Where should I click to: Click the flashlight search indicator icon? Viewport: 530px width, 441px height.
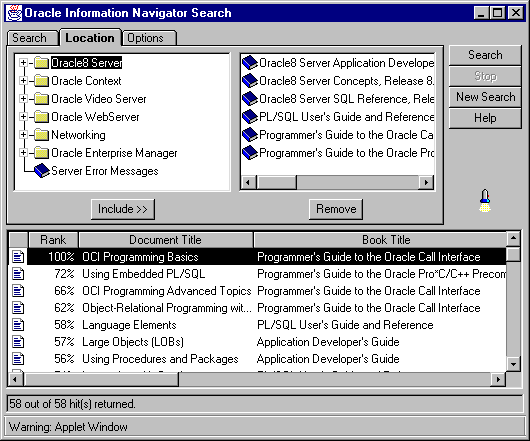click(485, 201)
